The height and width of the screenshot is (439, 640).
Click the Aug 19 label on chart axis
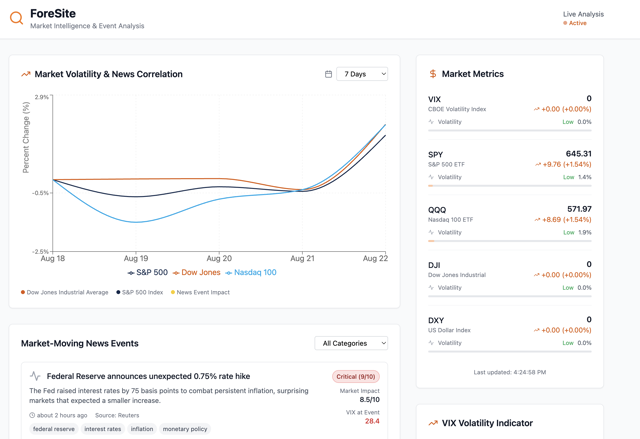click(x=136, y=259)
